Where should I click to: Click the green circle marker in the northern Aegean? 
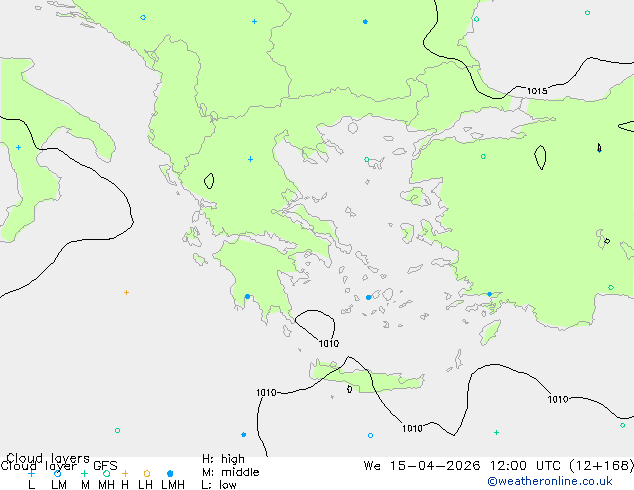click(x=366, y=160)
